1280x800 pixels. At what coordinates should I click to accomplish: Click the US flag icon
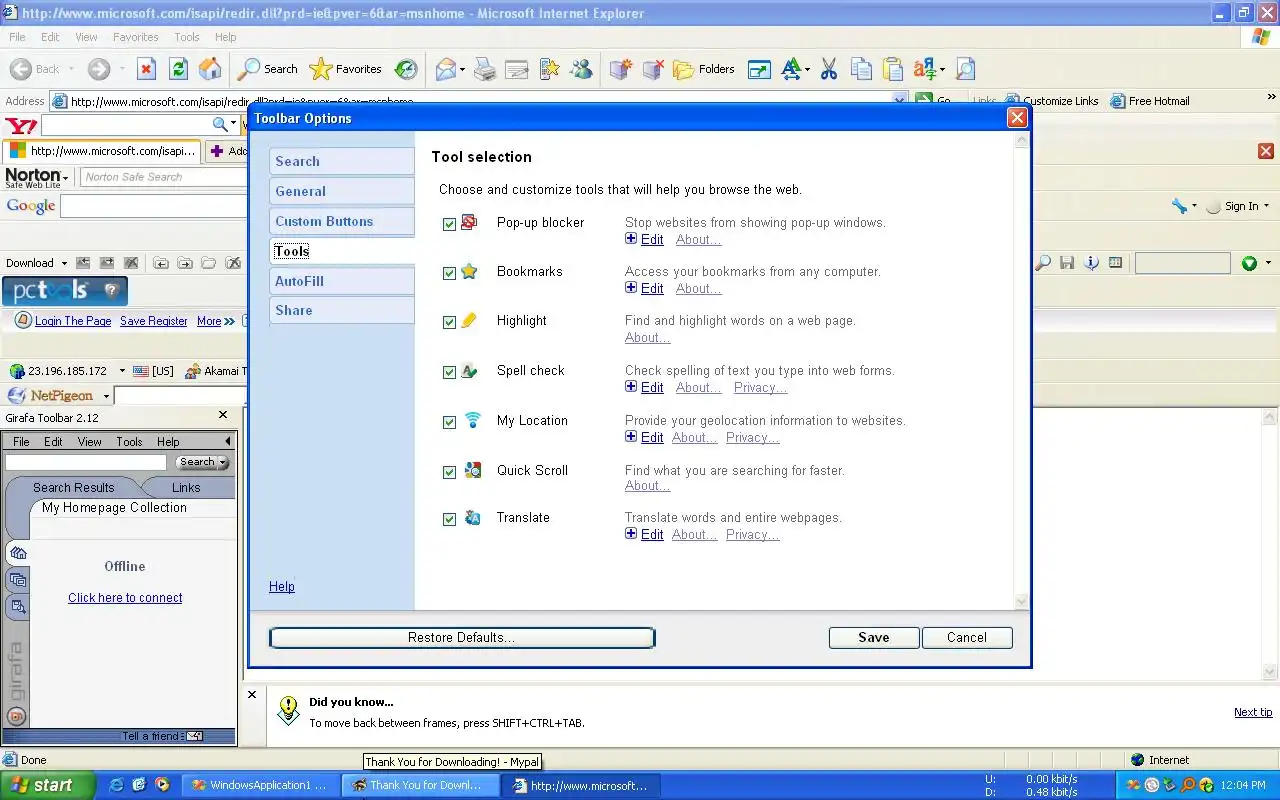coord(140,371)
